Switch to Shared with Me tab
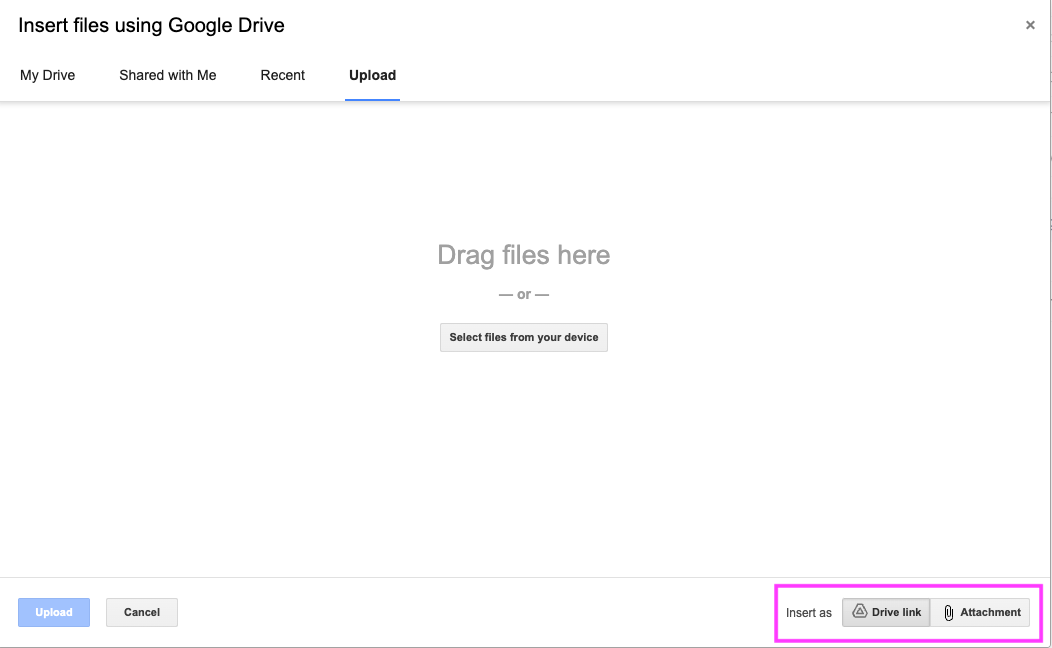This screenshot has width=1052, height=648. point(168,75)
